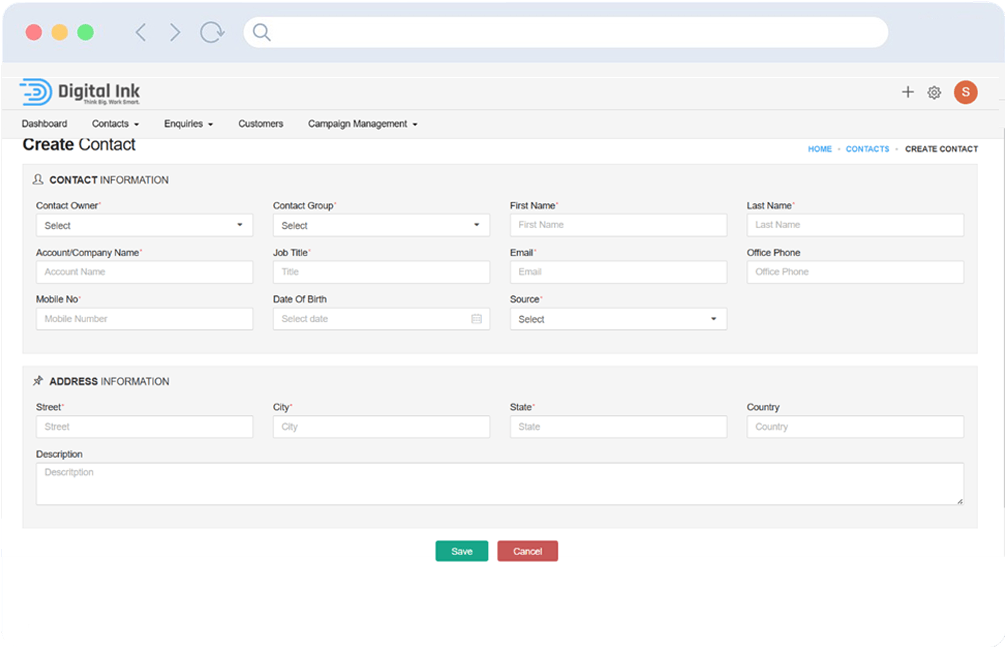The height and width of the screenshot is (647, 1005).
Task: Follow the HOME breadcrumb link
Action: point(819,149)
